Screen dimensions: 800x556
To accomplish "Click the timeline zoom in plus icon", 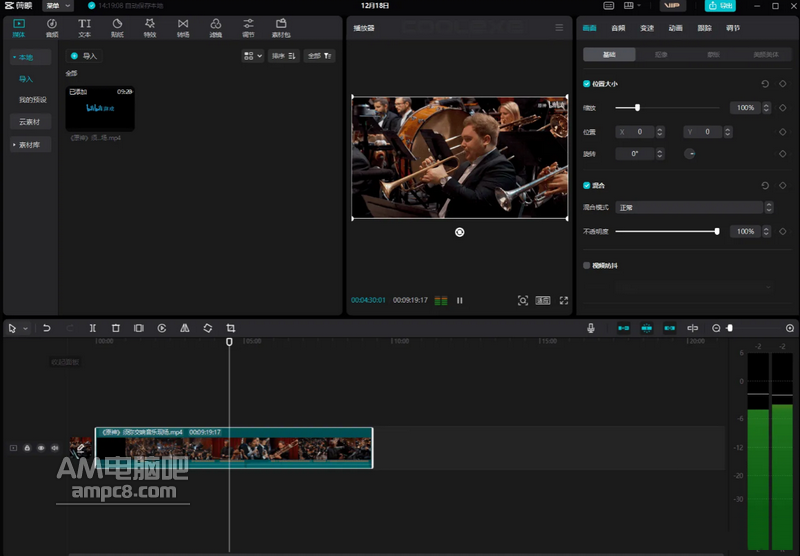I will tap(790, 328).
